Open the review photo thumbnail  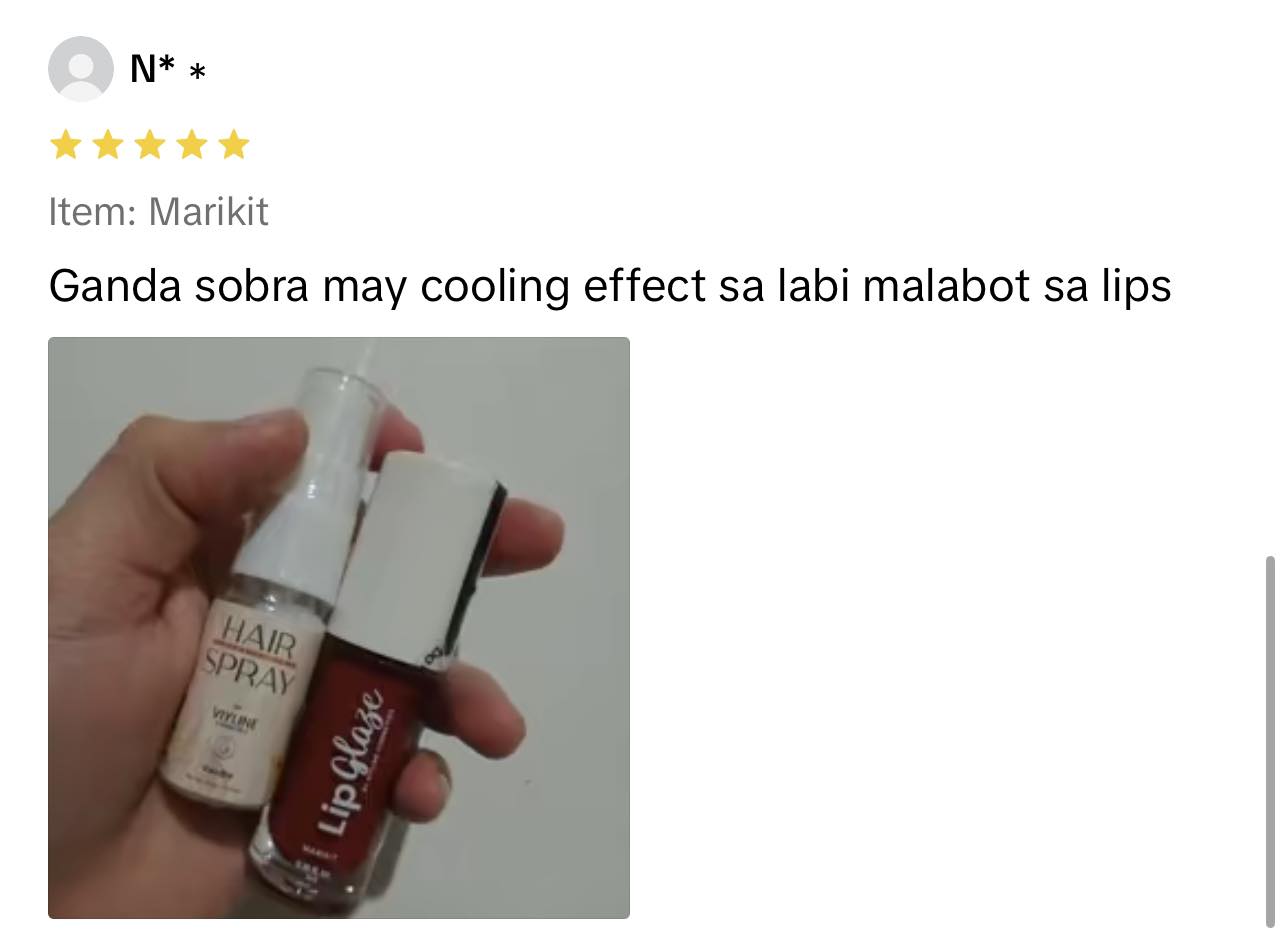coord(339,628)
